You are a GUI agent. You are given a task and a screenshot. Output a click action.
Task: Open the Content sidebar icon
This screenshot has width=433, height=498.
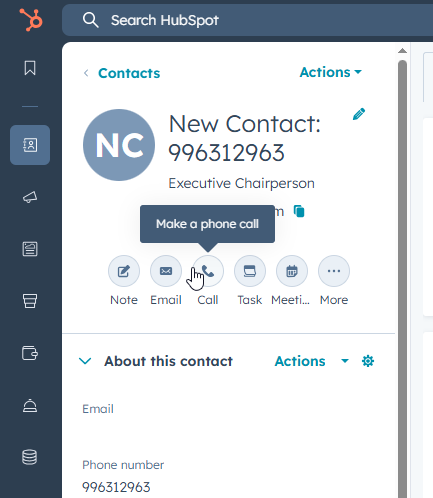[30, 249]
